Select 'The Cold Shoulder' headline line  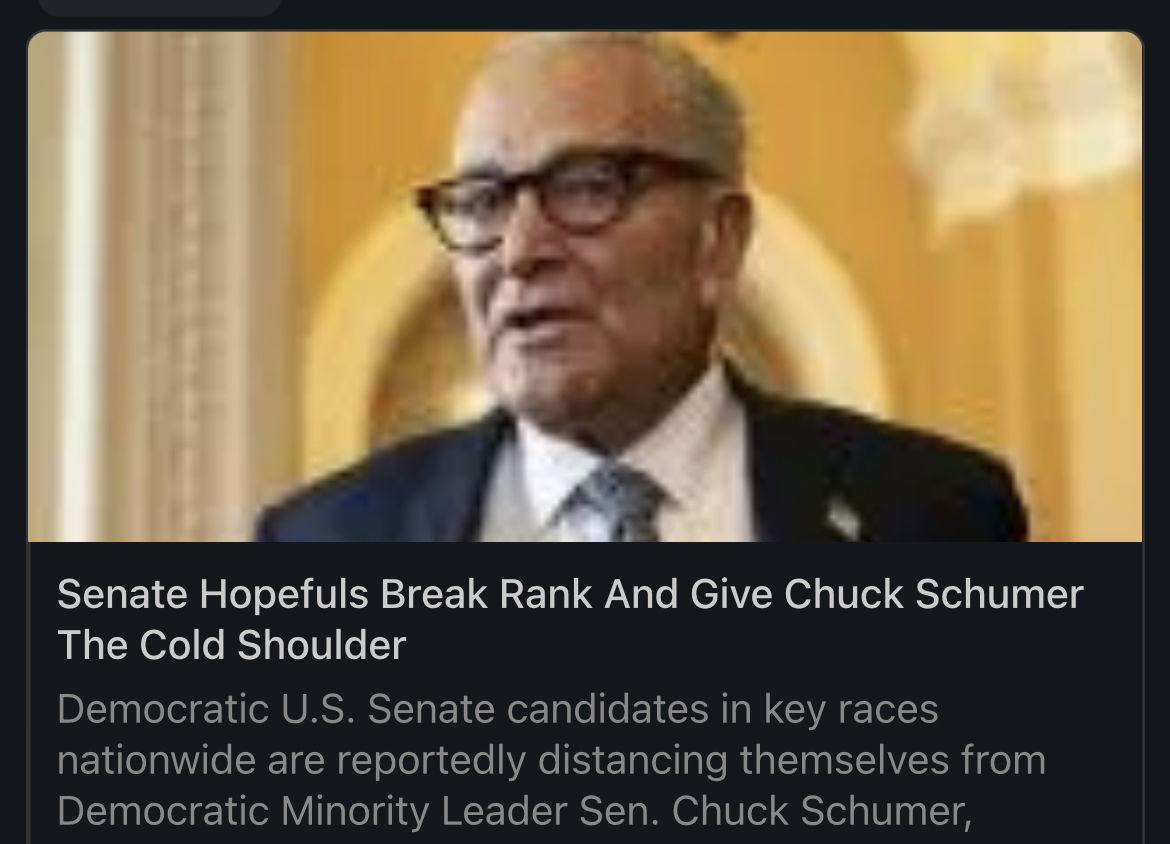click(231, 645)
